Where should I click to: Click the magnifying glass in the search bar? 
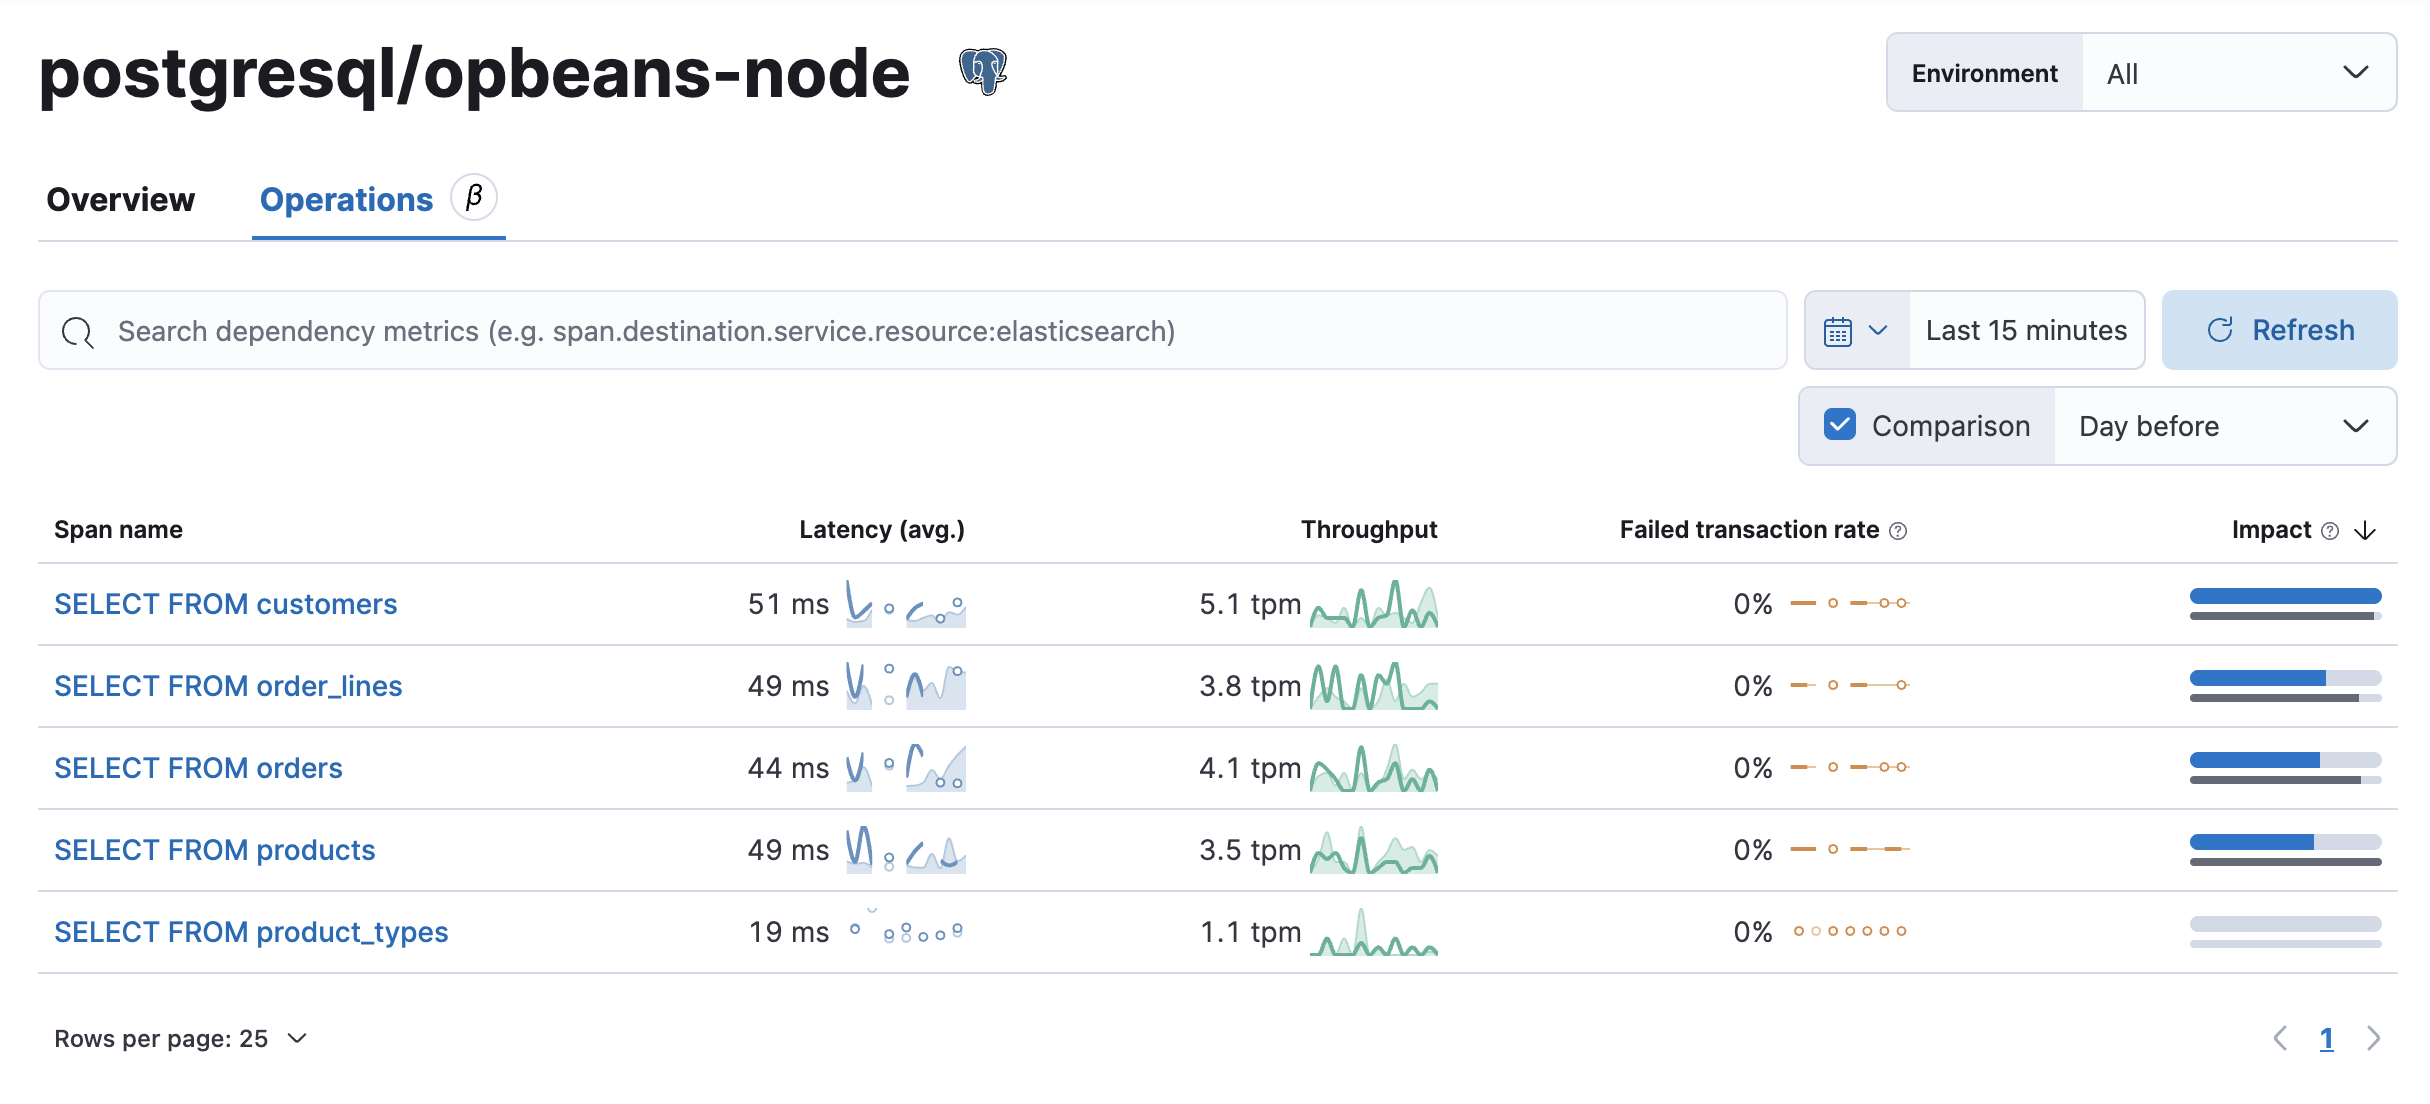(77, 331)
